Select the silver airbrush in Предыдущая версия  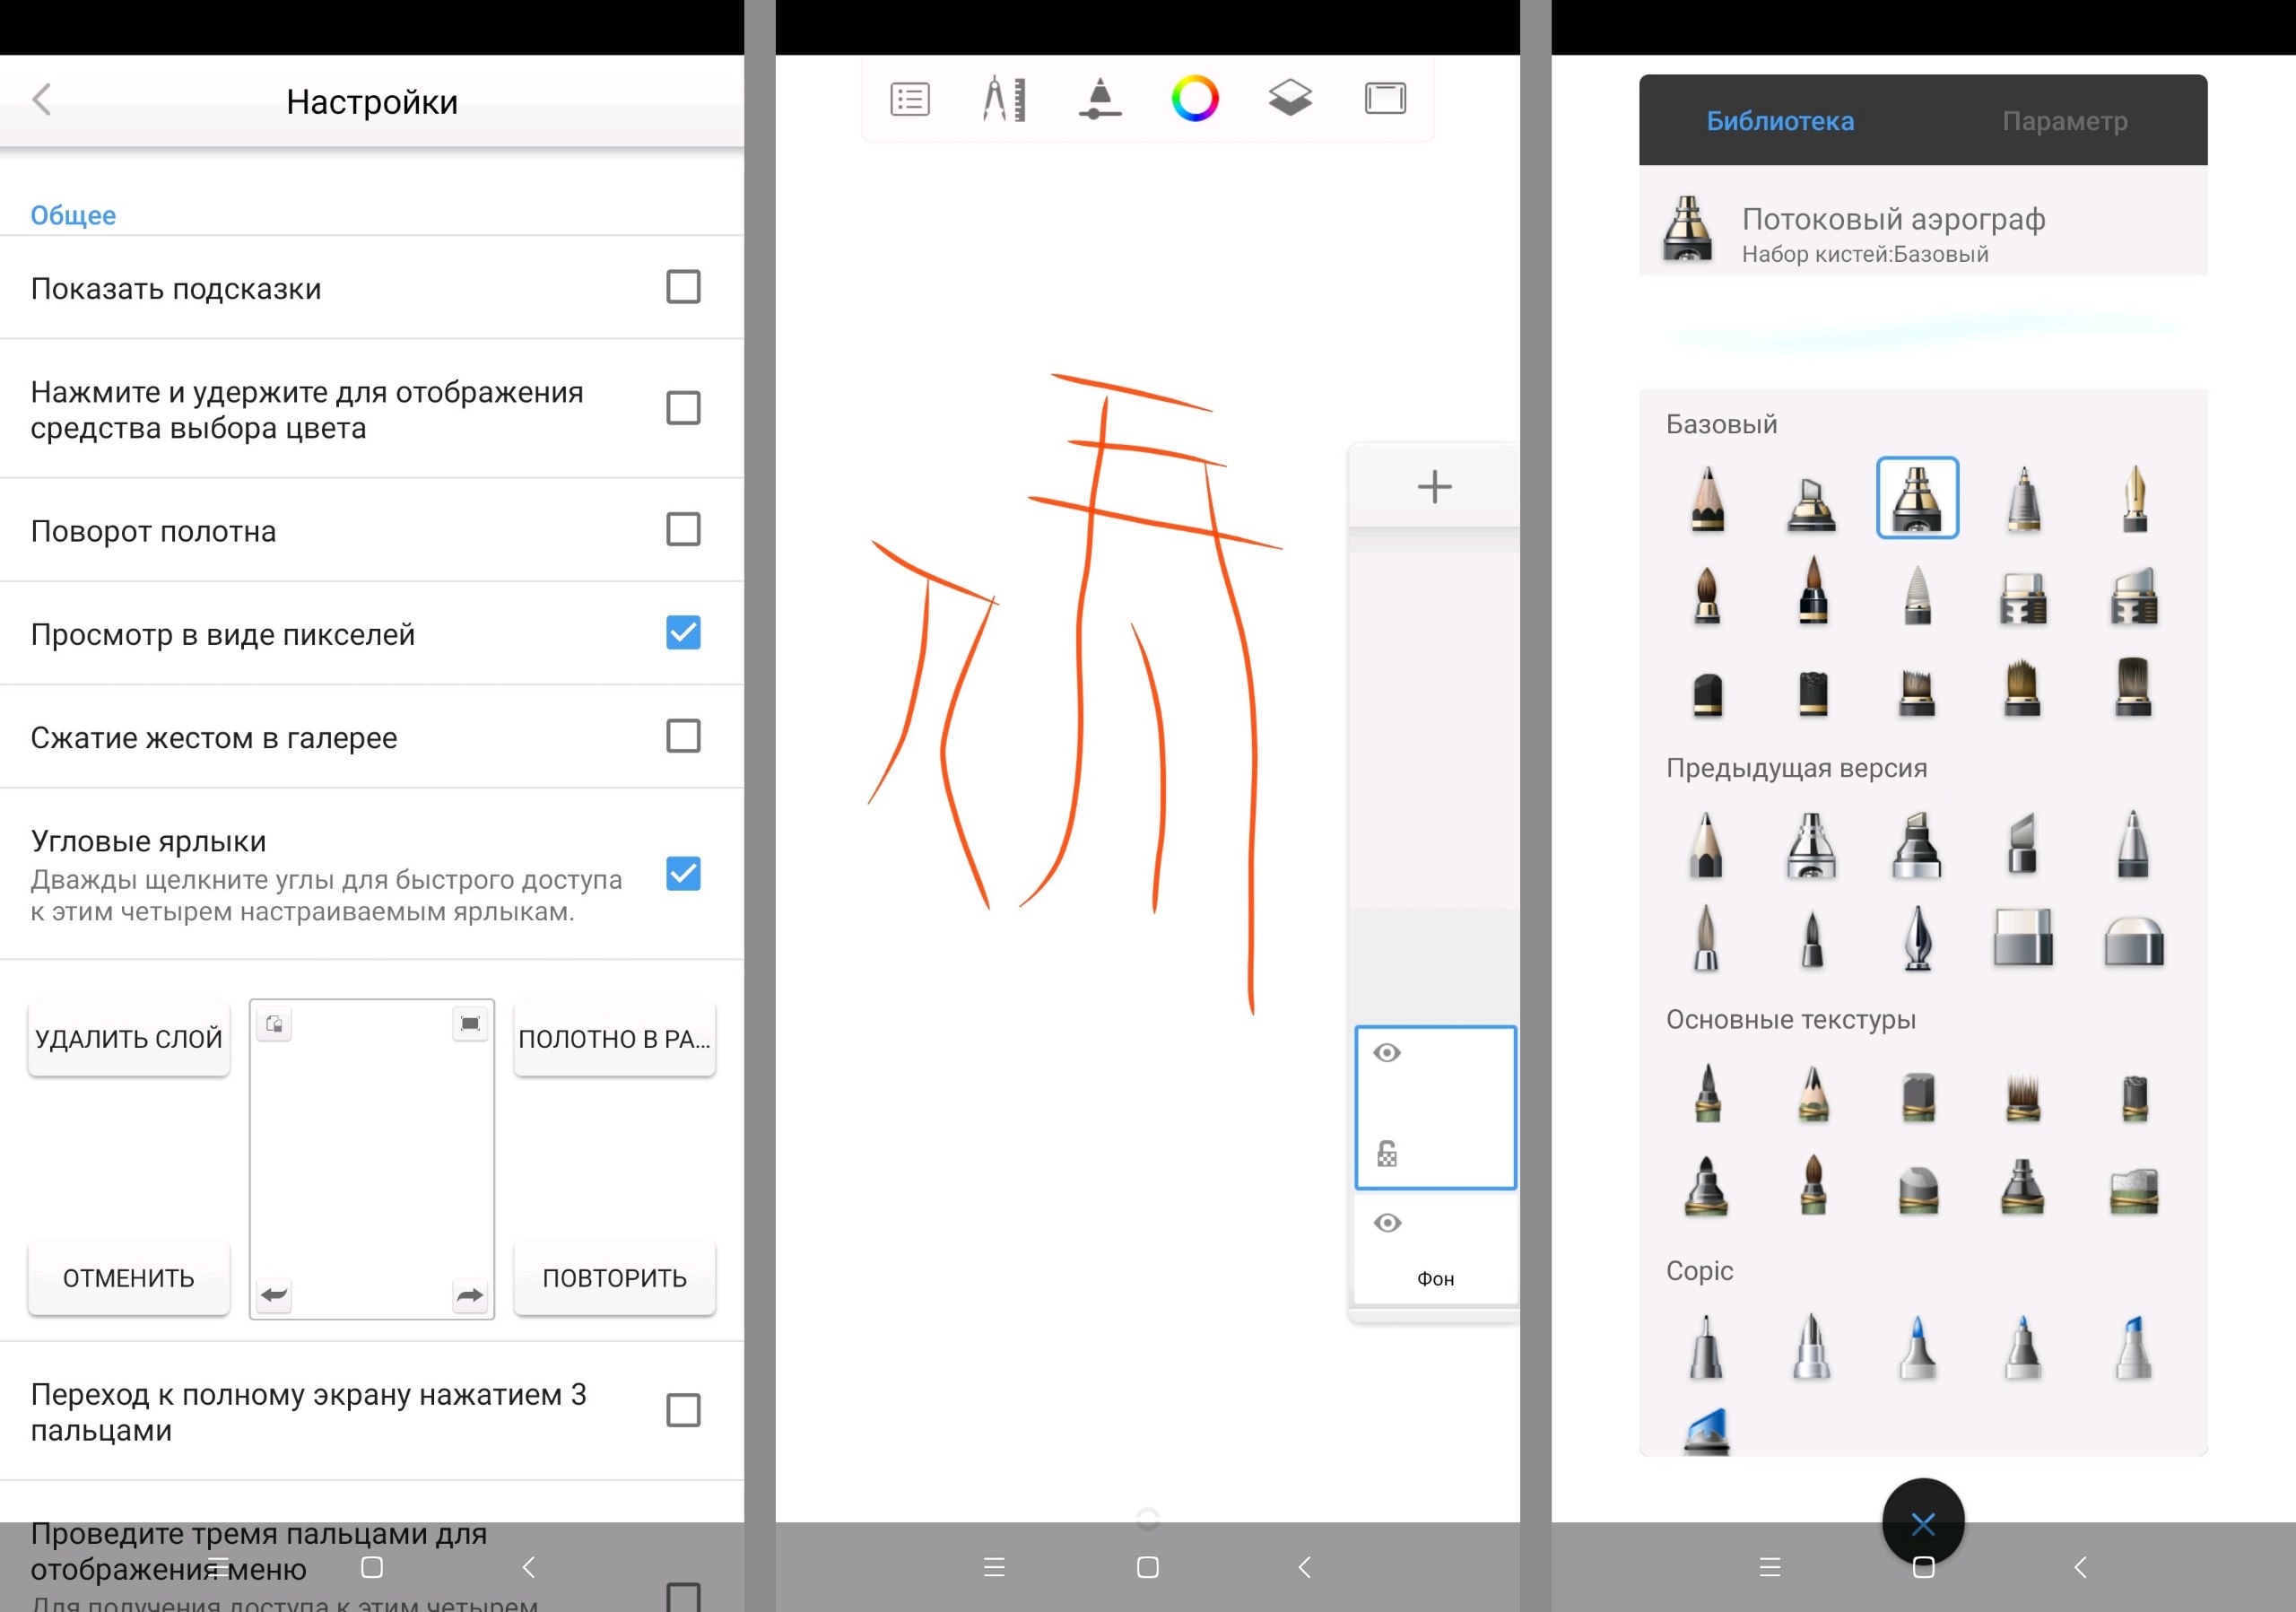coord(1812,846)
